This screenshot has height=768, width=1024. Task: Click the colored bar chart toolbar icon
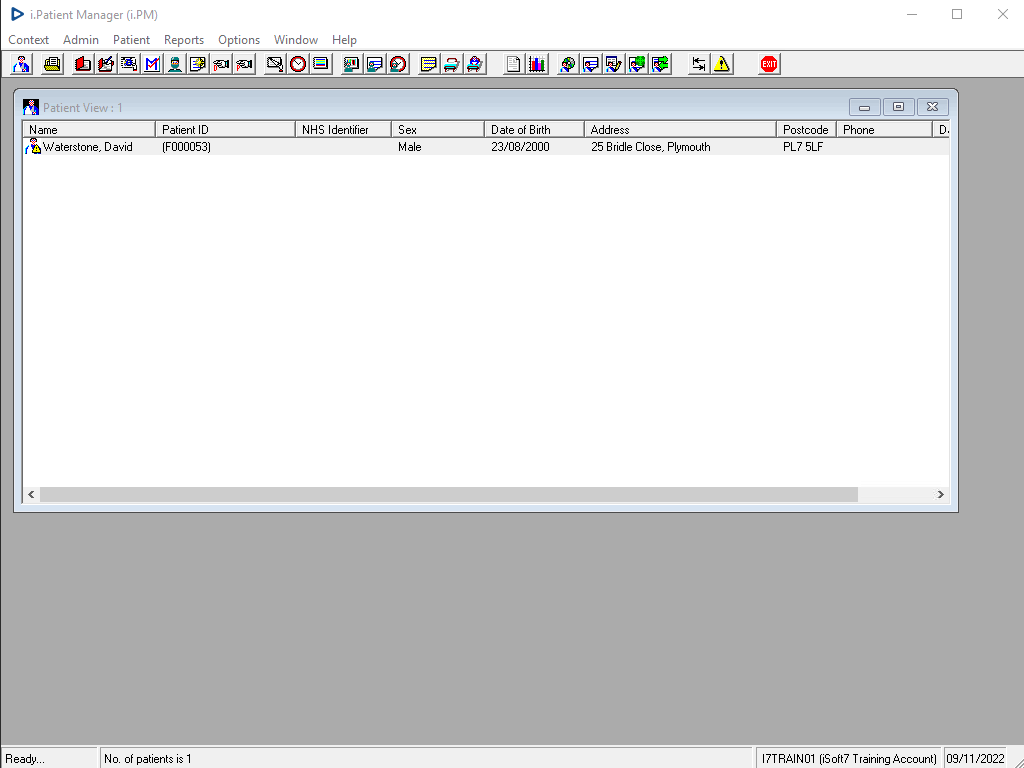click(537, 64)
